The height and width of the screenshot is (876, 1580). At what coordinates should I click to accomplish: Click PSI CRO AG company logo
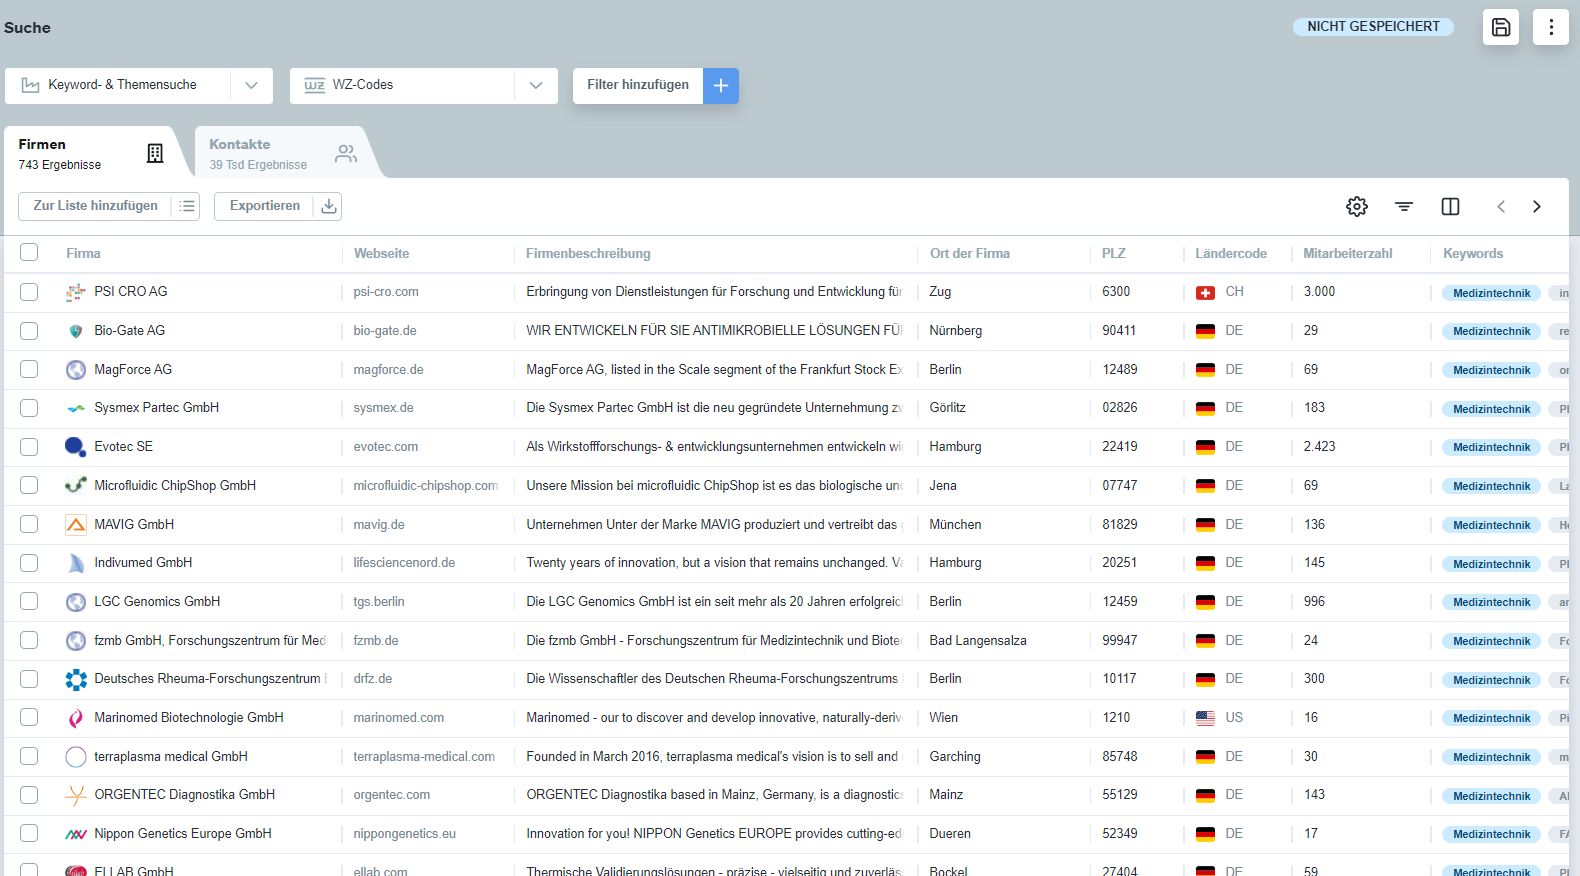point(76,292)
